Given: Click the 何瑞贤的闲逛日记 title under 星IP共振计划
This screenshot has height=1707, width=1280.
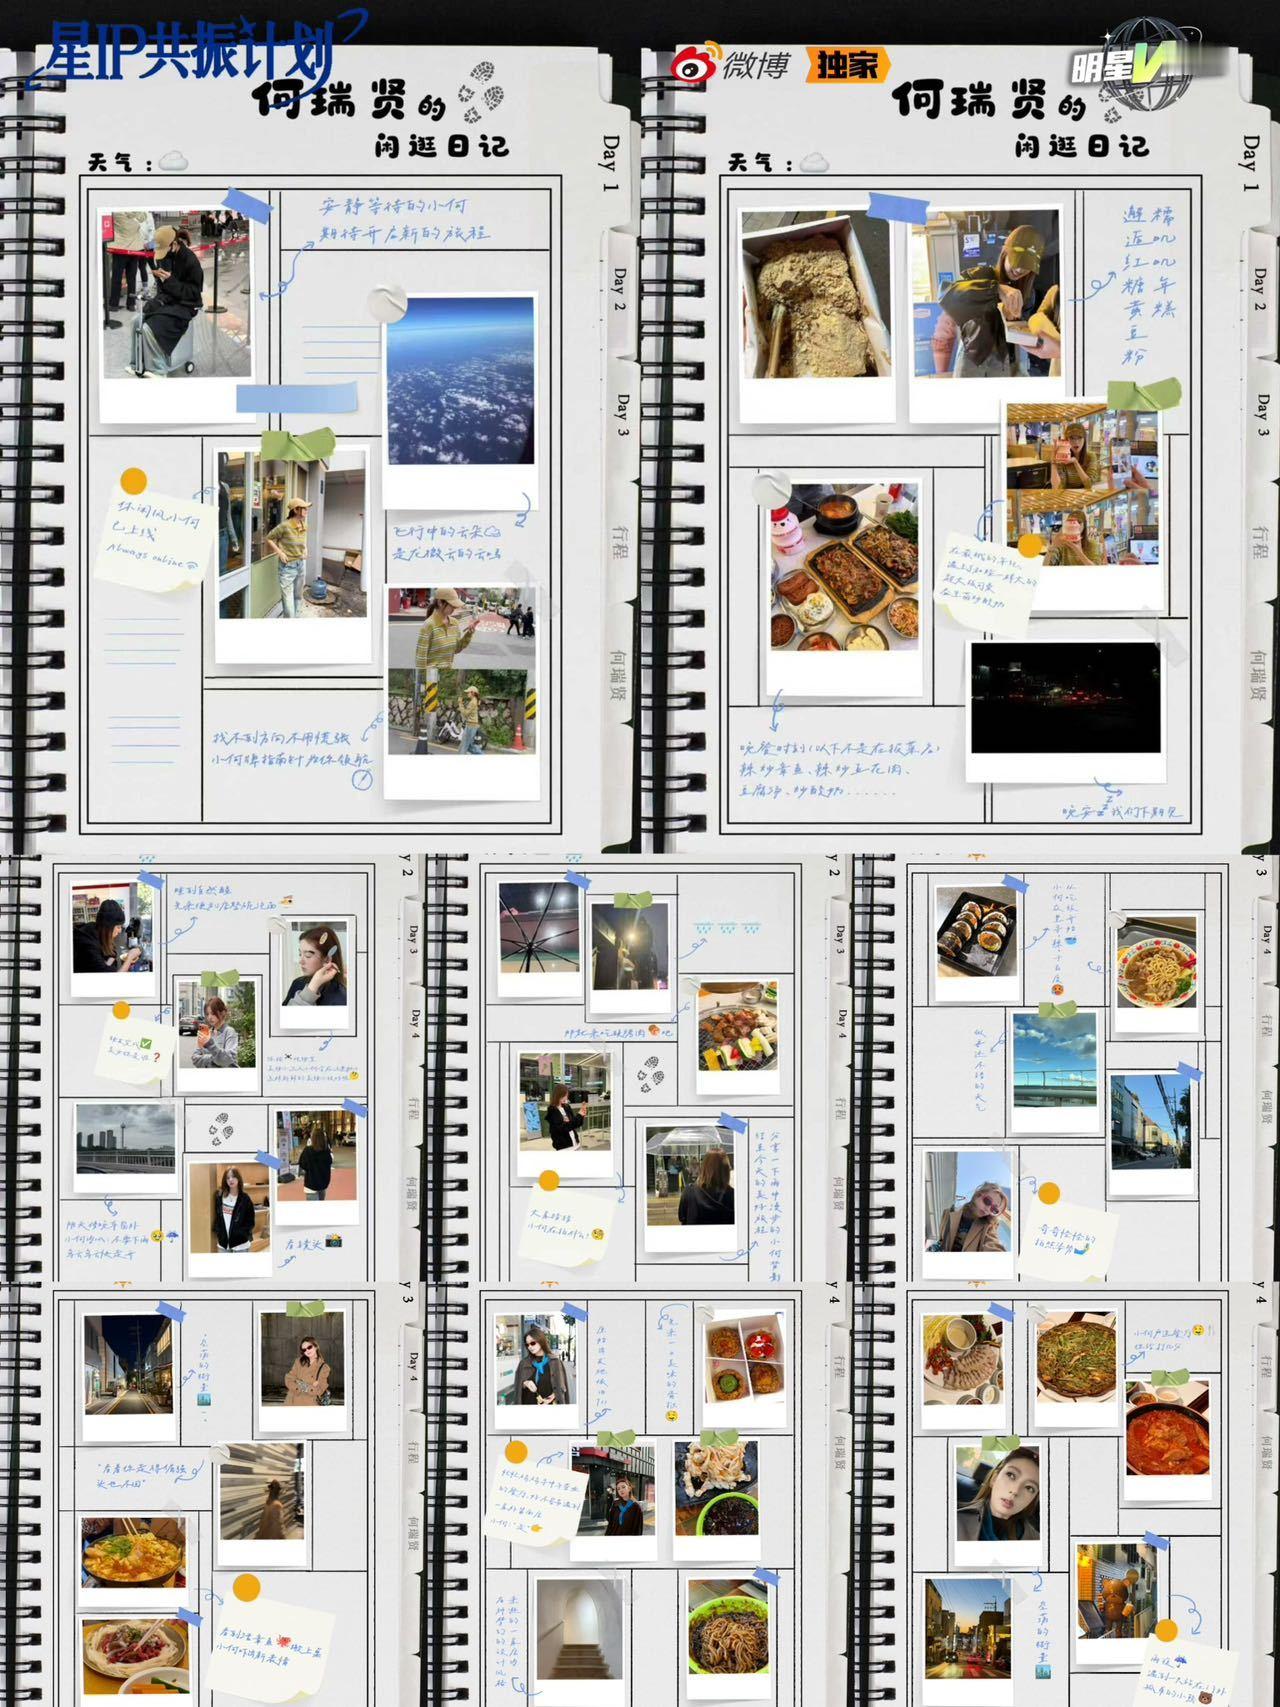Looking at the screenshot, I should [x=381, y=119].
